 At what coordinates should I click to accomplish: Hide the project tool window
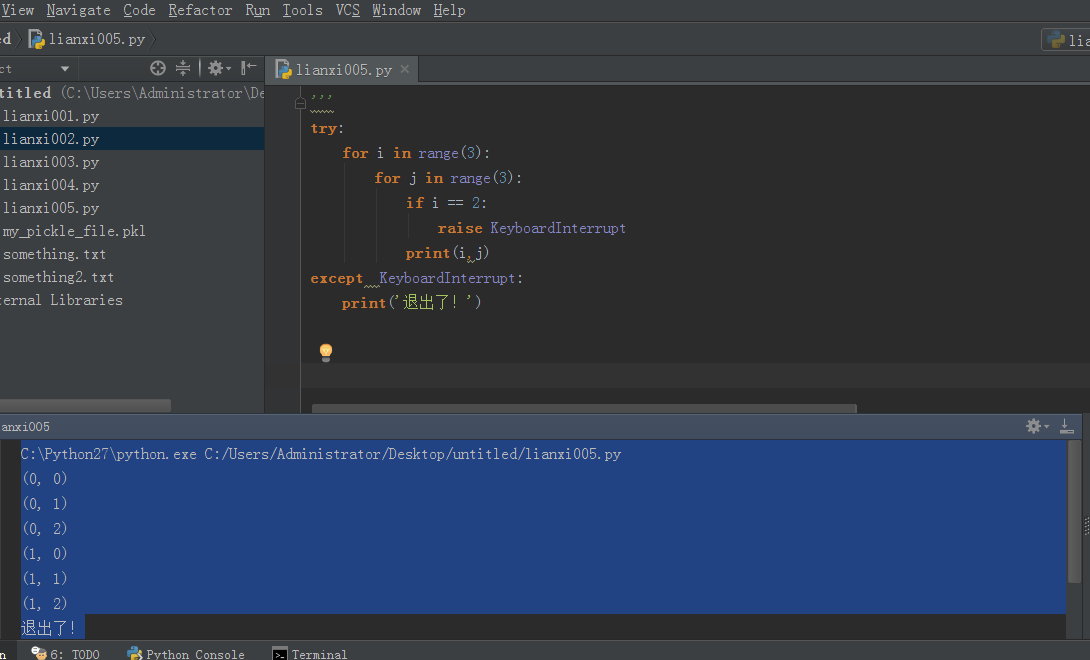pos(249,68)
